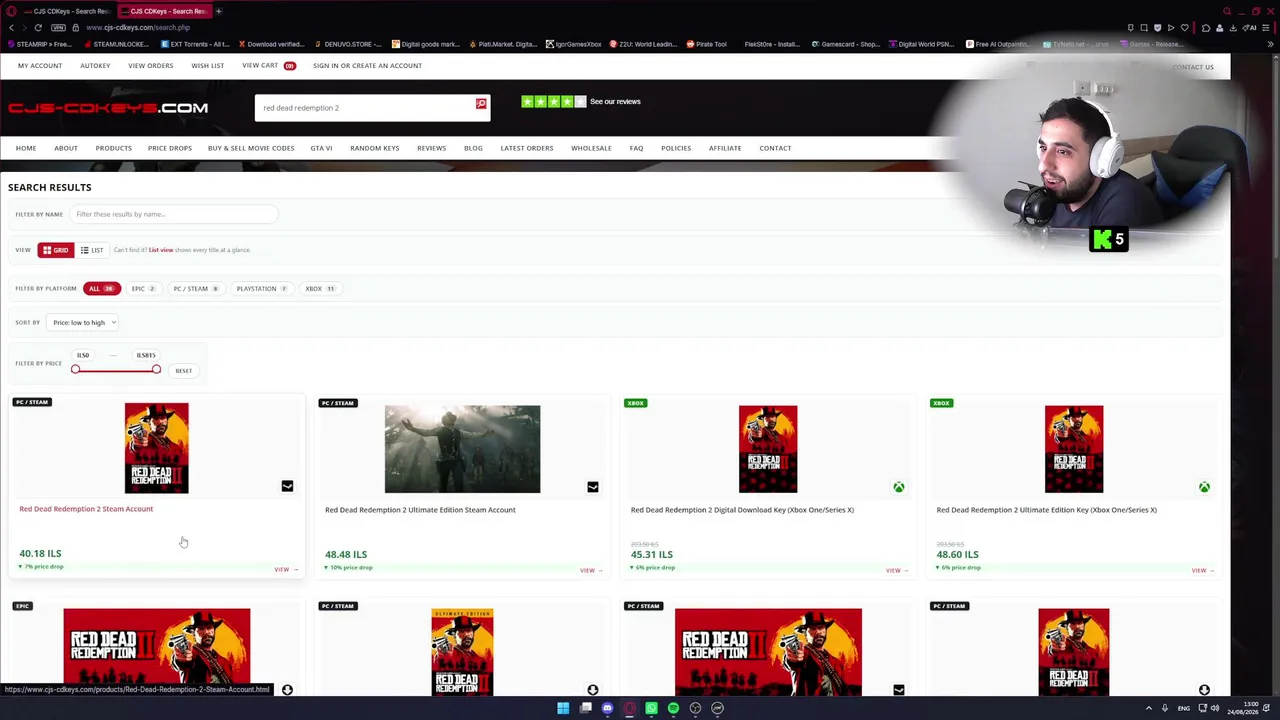Screen dimensions: 1280x720
Task: Click the browser address bar URL
Action: pos(138,28)
